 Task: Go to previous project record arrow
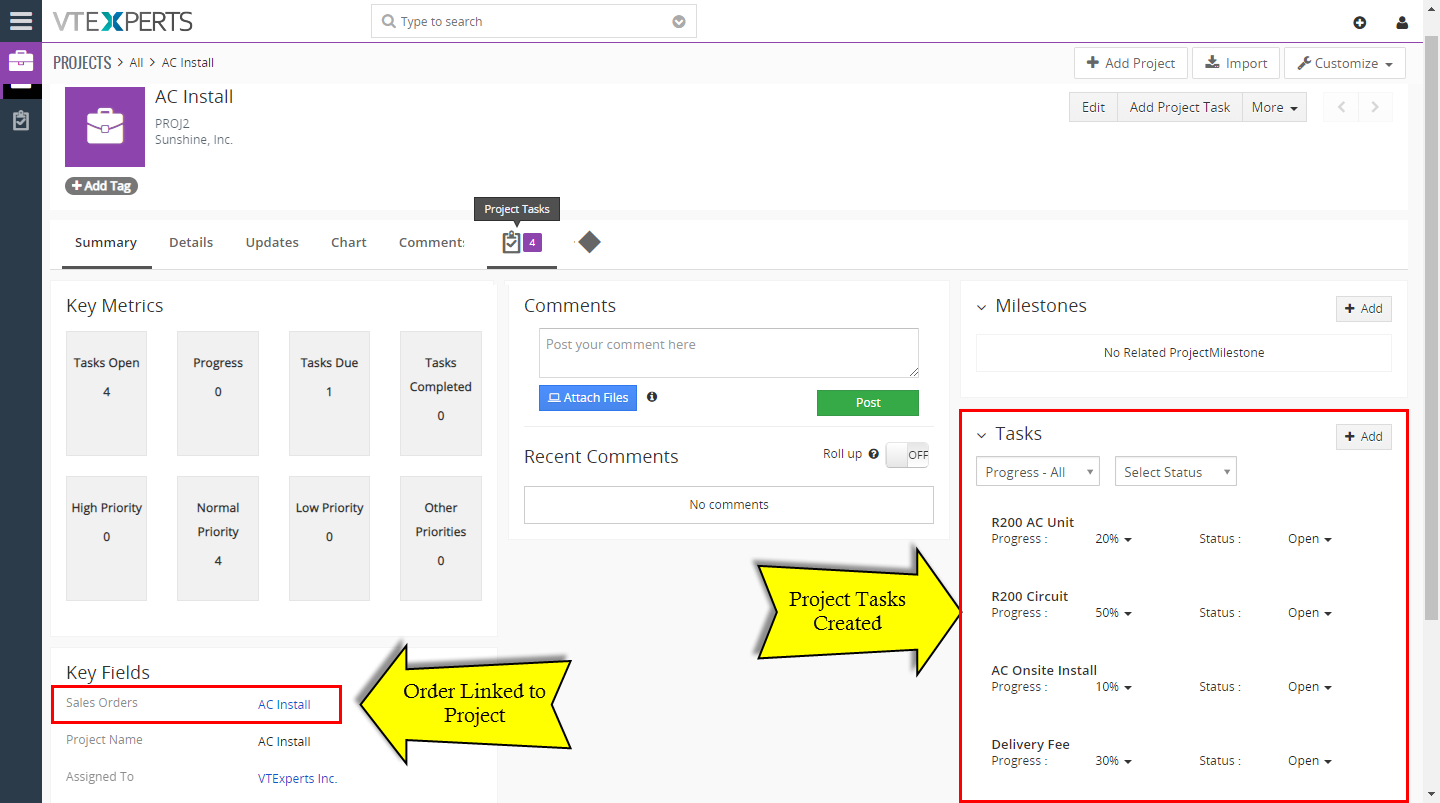click(1342, 107)
